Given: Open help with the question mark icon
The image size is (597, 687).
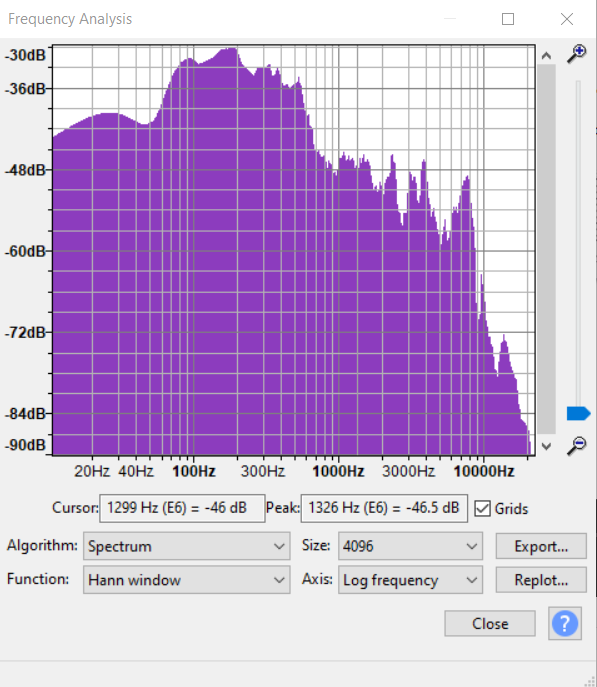Looking at the screenshot, I should click(x=565, y=623).
